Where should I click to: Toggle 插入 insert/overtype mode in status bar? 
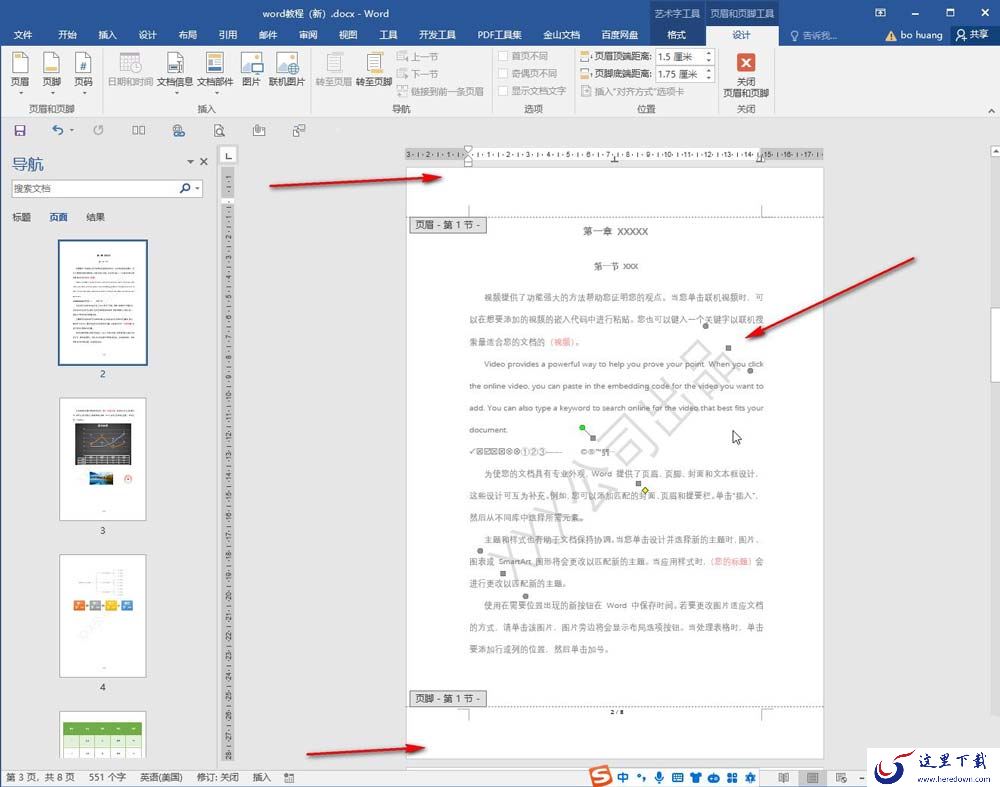pos(261,777)
